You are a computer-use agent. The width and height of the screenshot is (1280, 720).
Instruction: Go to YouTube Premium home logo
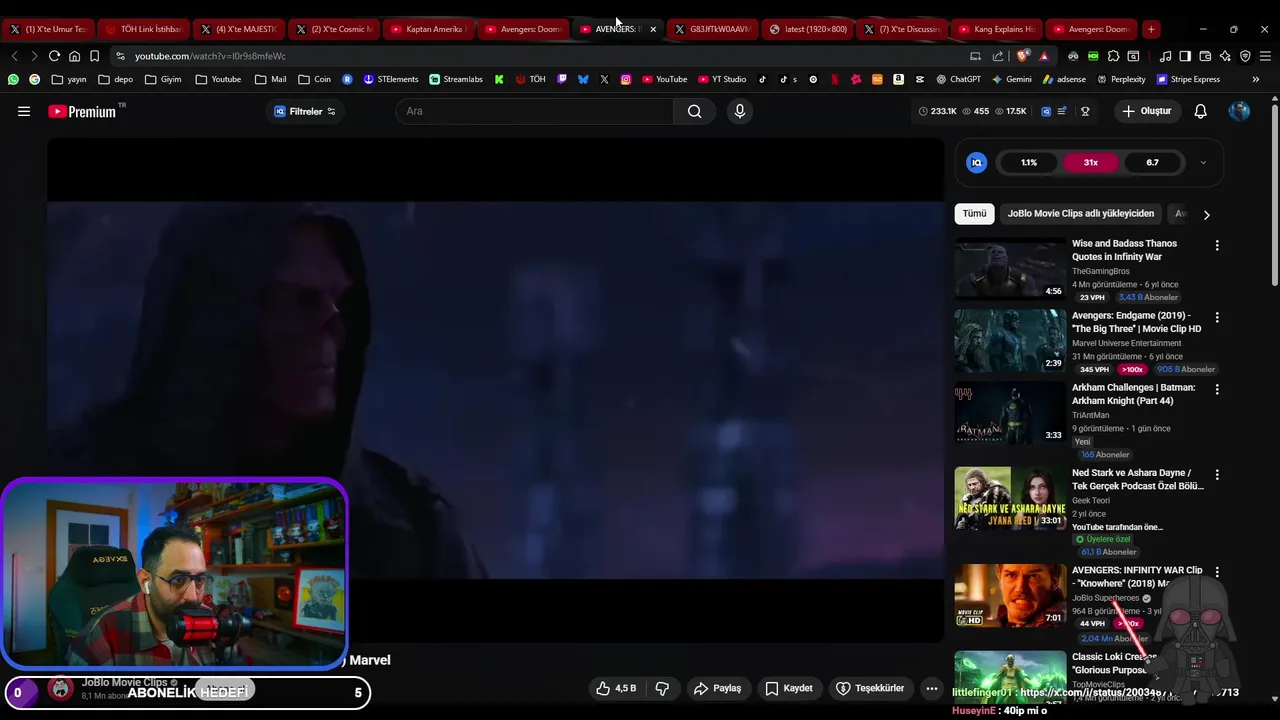[x=82, y=111]
